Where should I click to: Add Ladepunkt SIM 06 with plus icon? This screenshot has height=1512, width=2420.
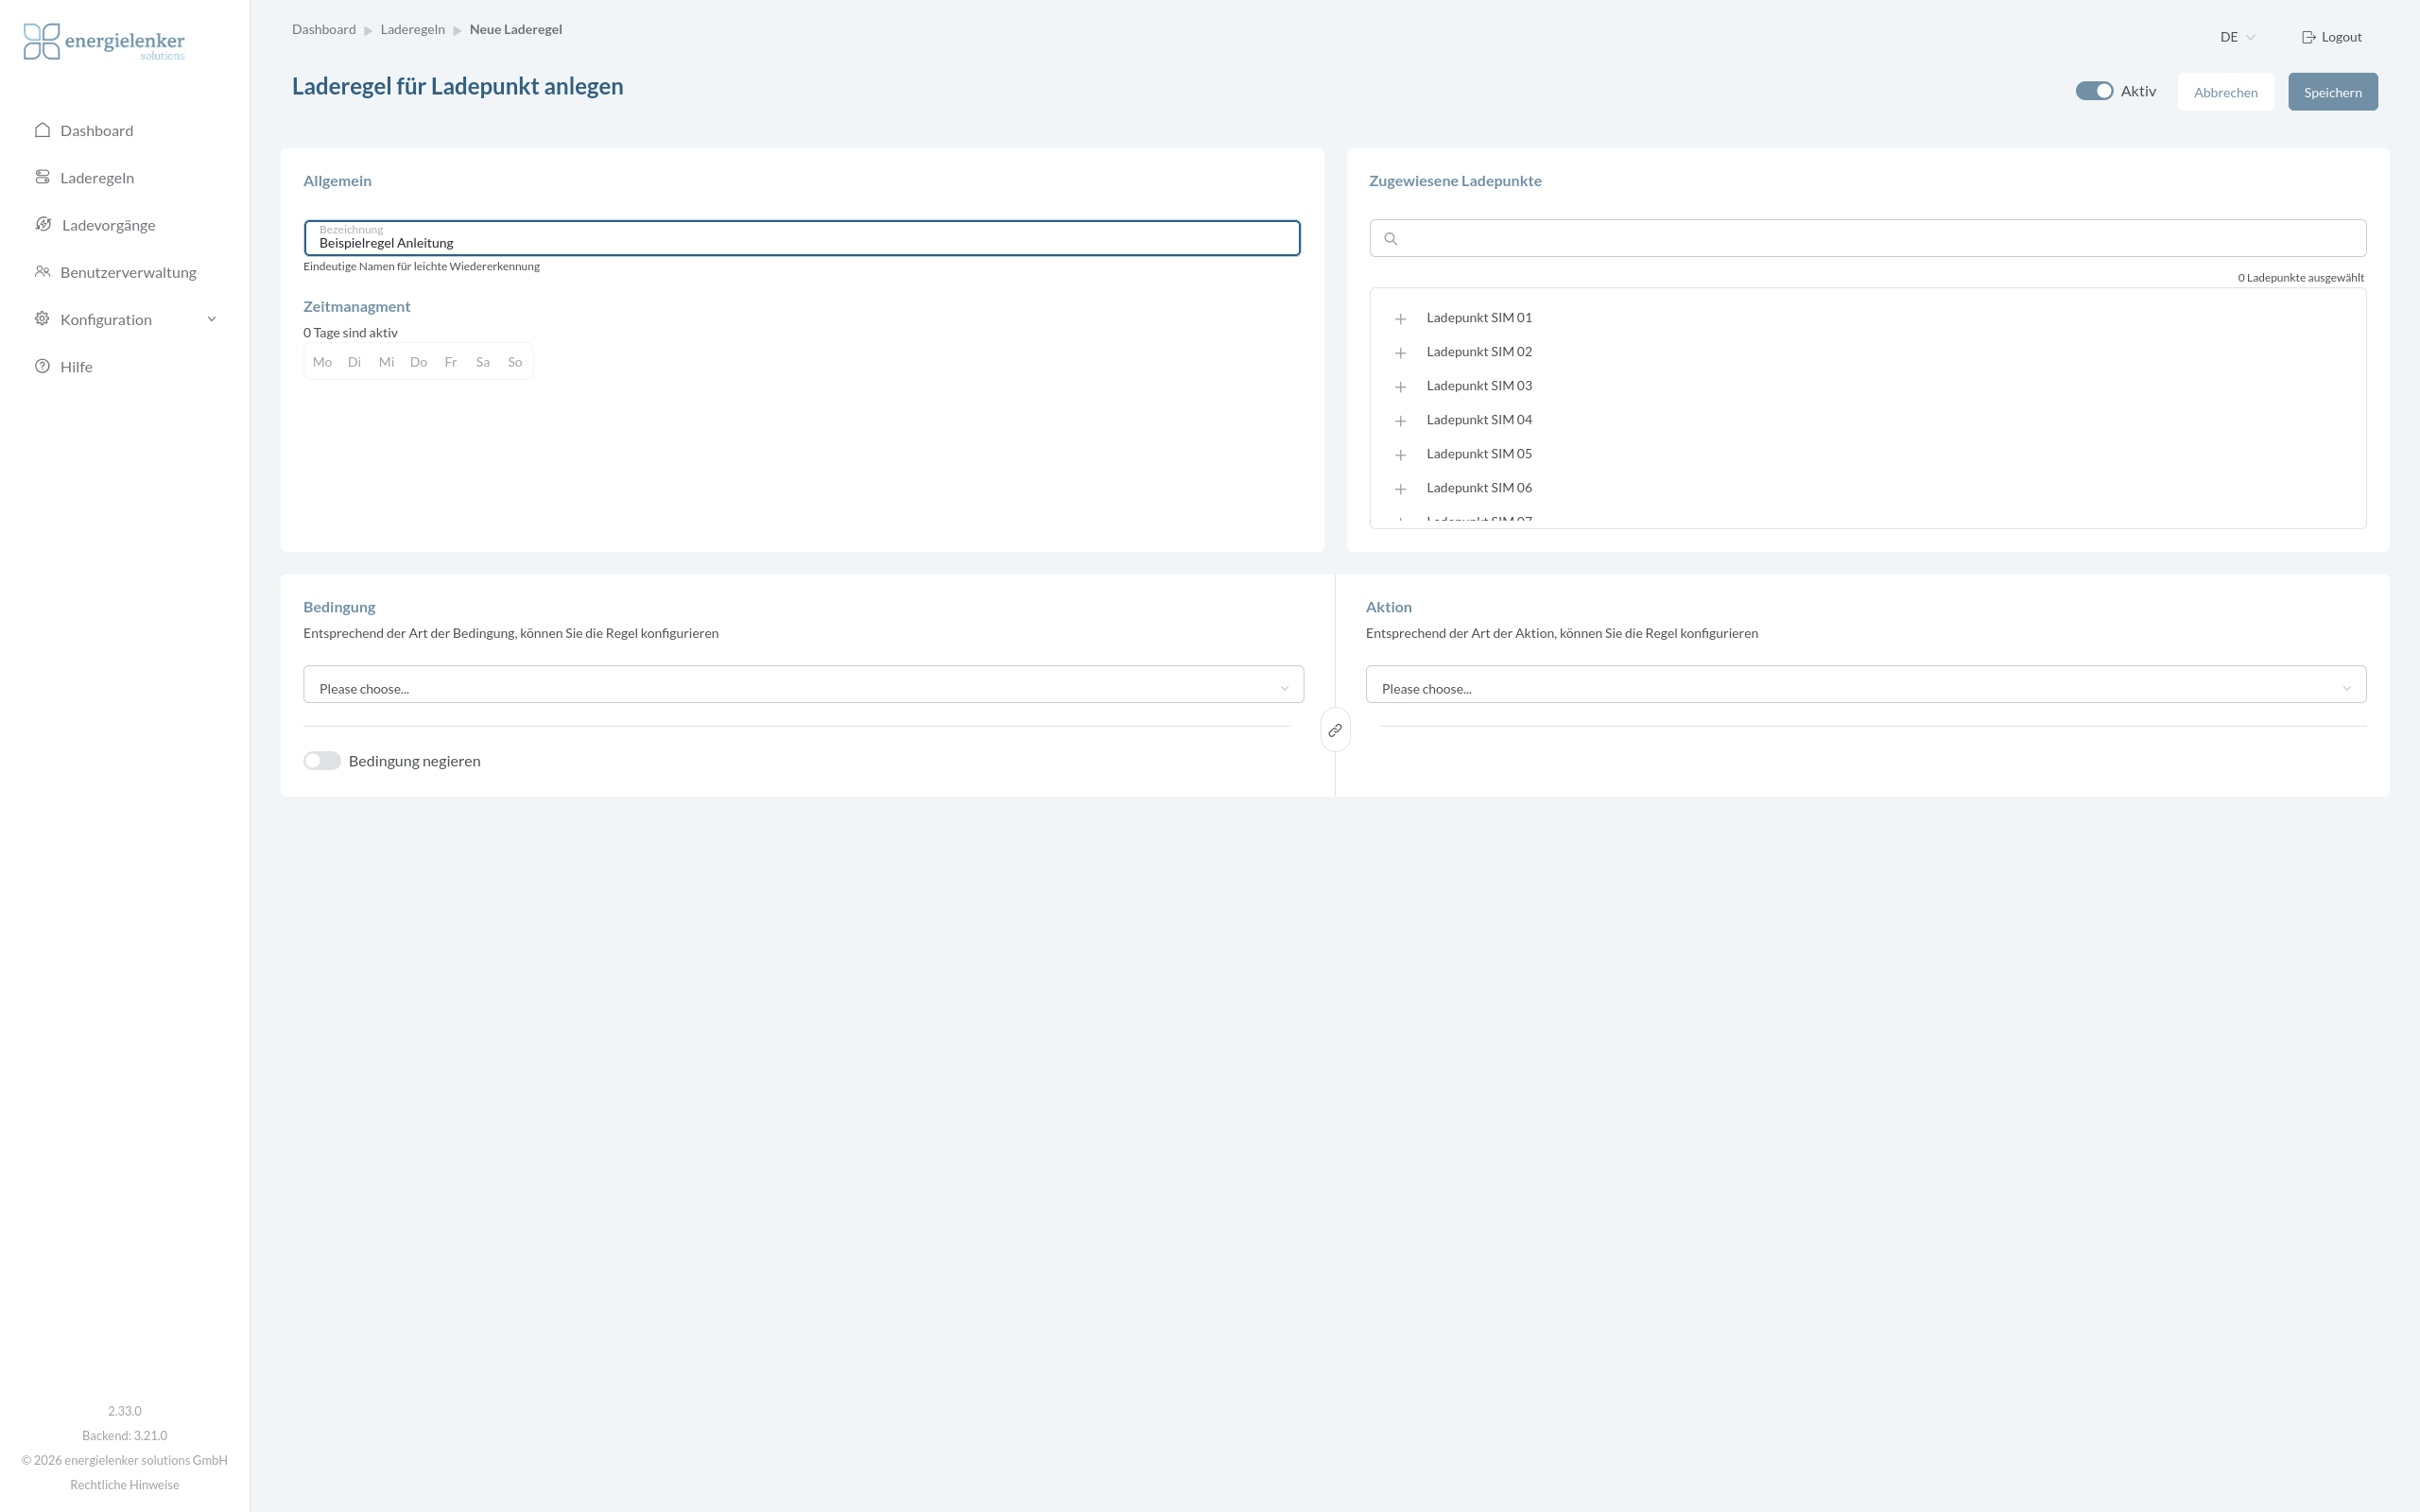(1400, 489)
